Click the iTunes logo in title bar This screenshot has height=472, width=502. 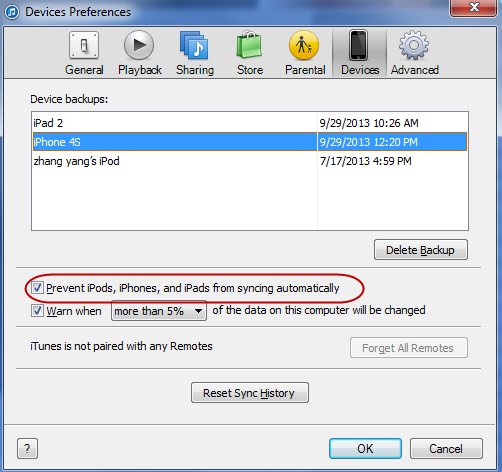point(12,12)
